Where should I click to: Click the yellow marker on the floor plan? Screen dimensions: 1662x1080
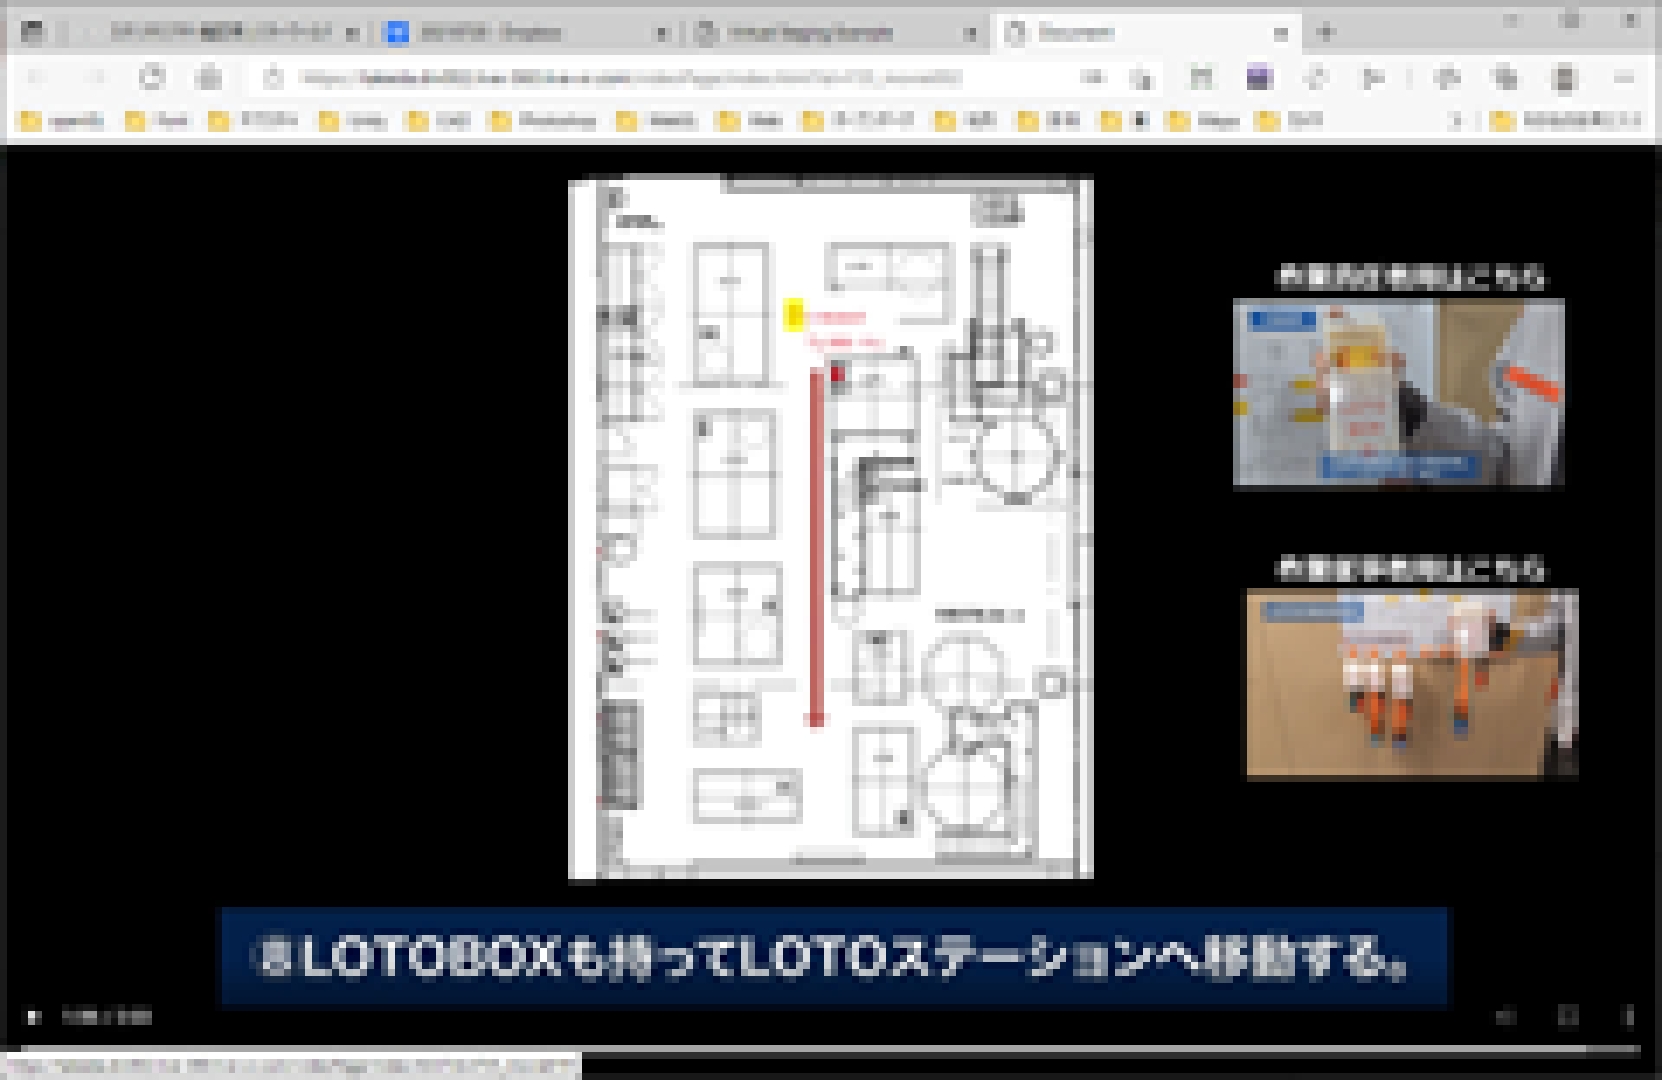[x=794, y=315]
